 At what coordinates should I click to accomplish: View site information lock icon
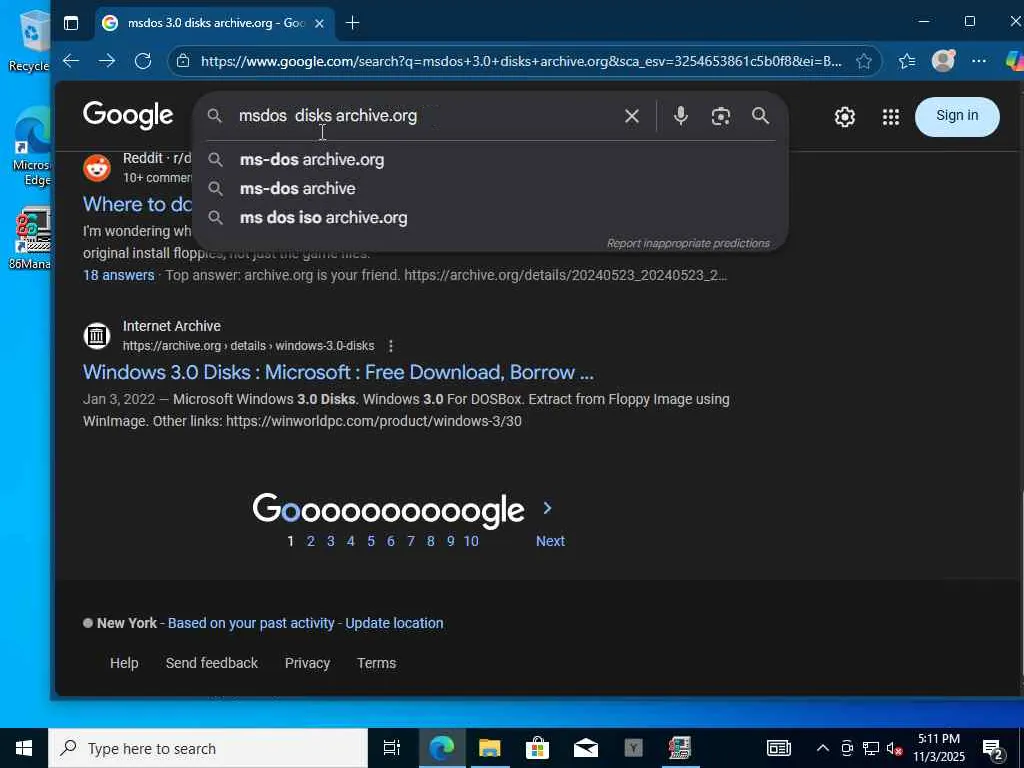[184, 61]
